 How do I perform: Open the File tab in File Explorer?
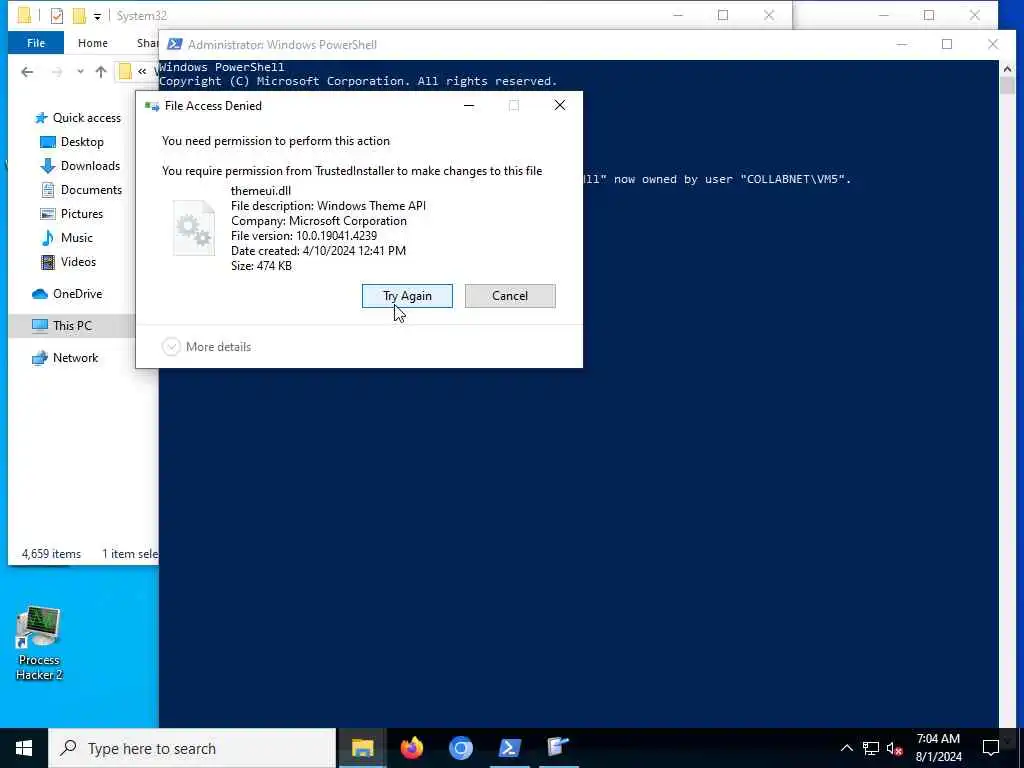36,43
